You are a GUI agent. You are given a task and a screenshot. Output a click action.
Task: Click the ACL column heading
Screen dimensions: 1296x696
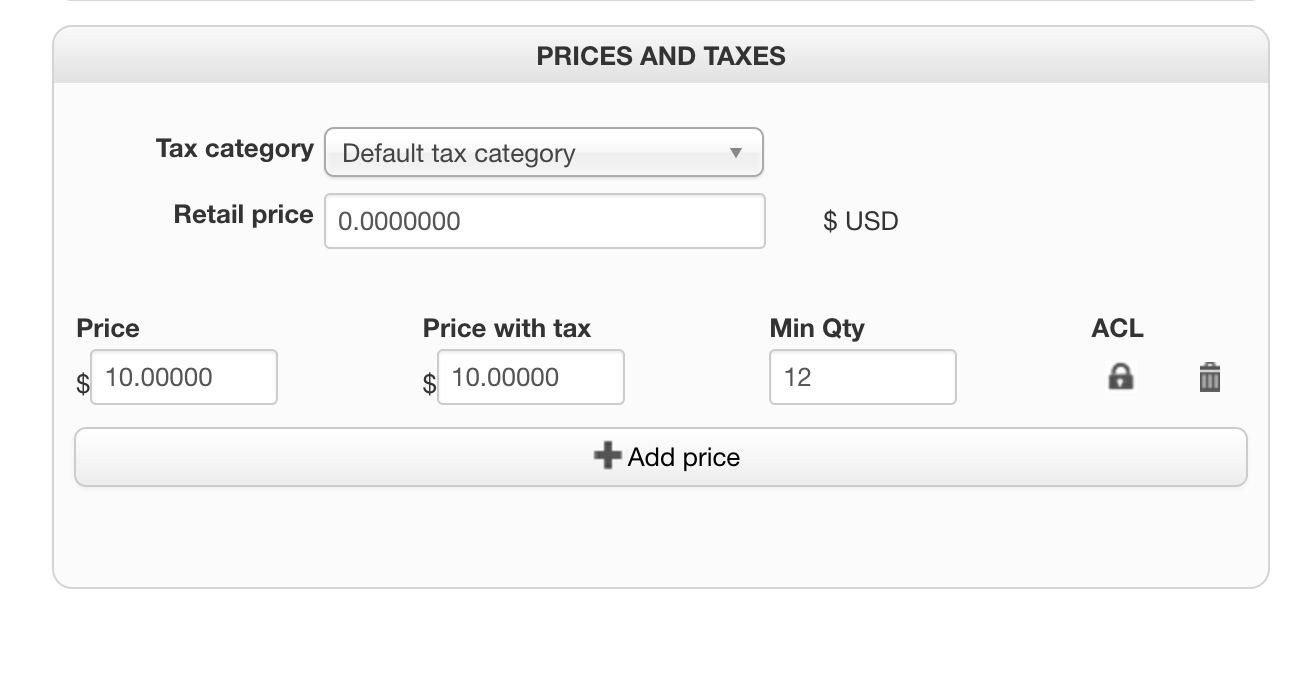pos(1117,328)
